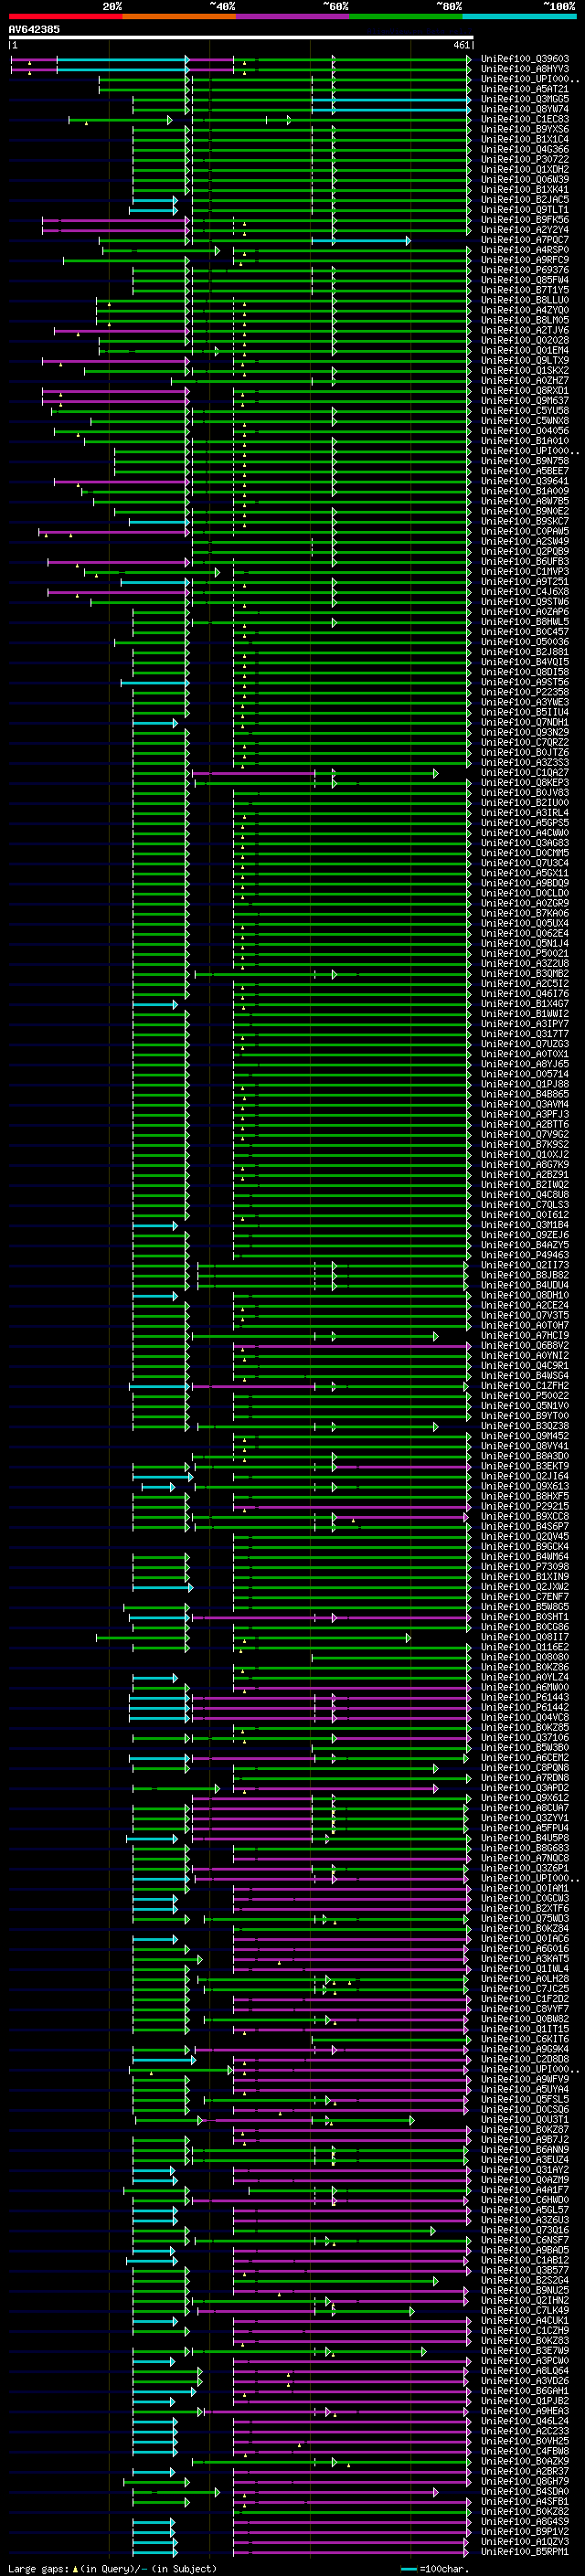
Task: Open hit UniRef100_Q39603
Action: [x=525, y=59]
